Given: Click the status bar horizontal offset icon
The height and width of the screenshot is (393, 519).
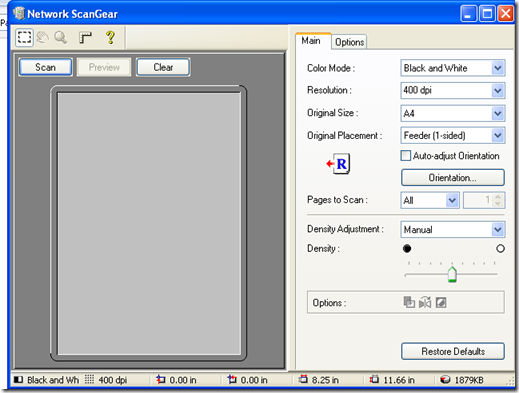Looking at the screenshot, I should (161, 379).
